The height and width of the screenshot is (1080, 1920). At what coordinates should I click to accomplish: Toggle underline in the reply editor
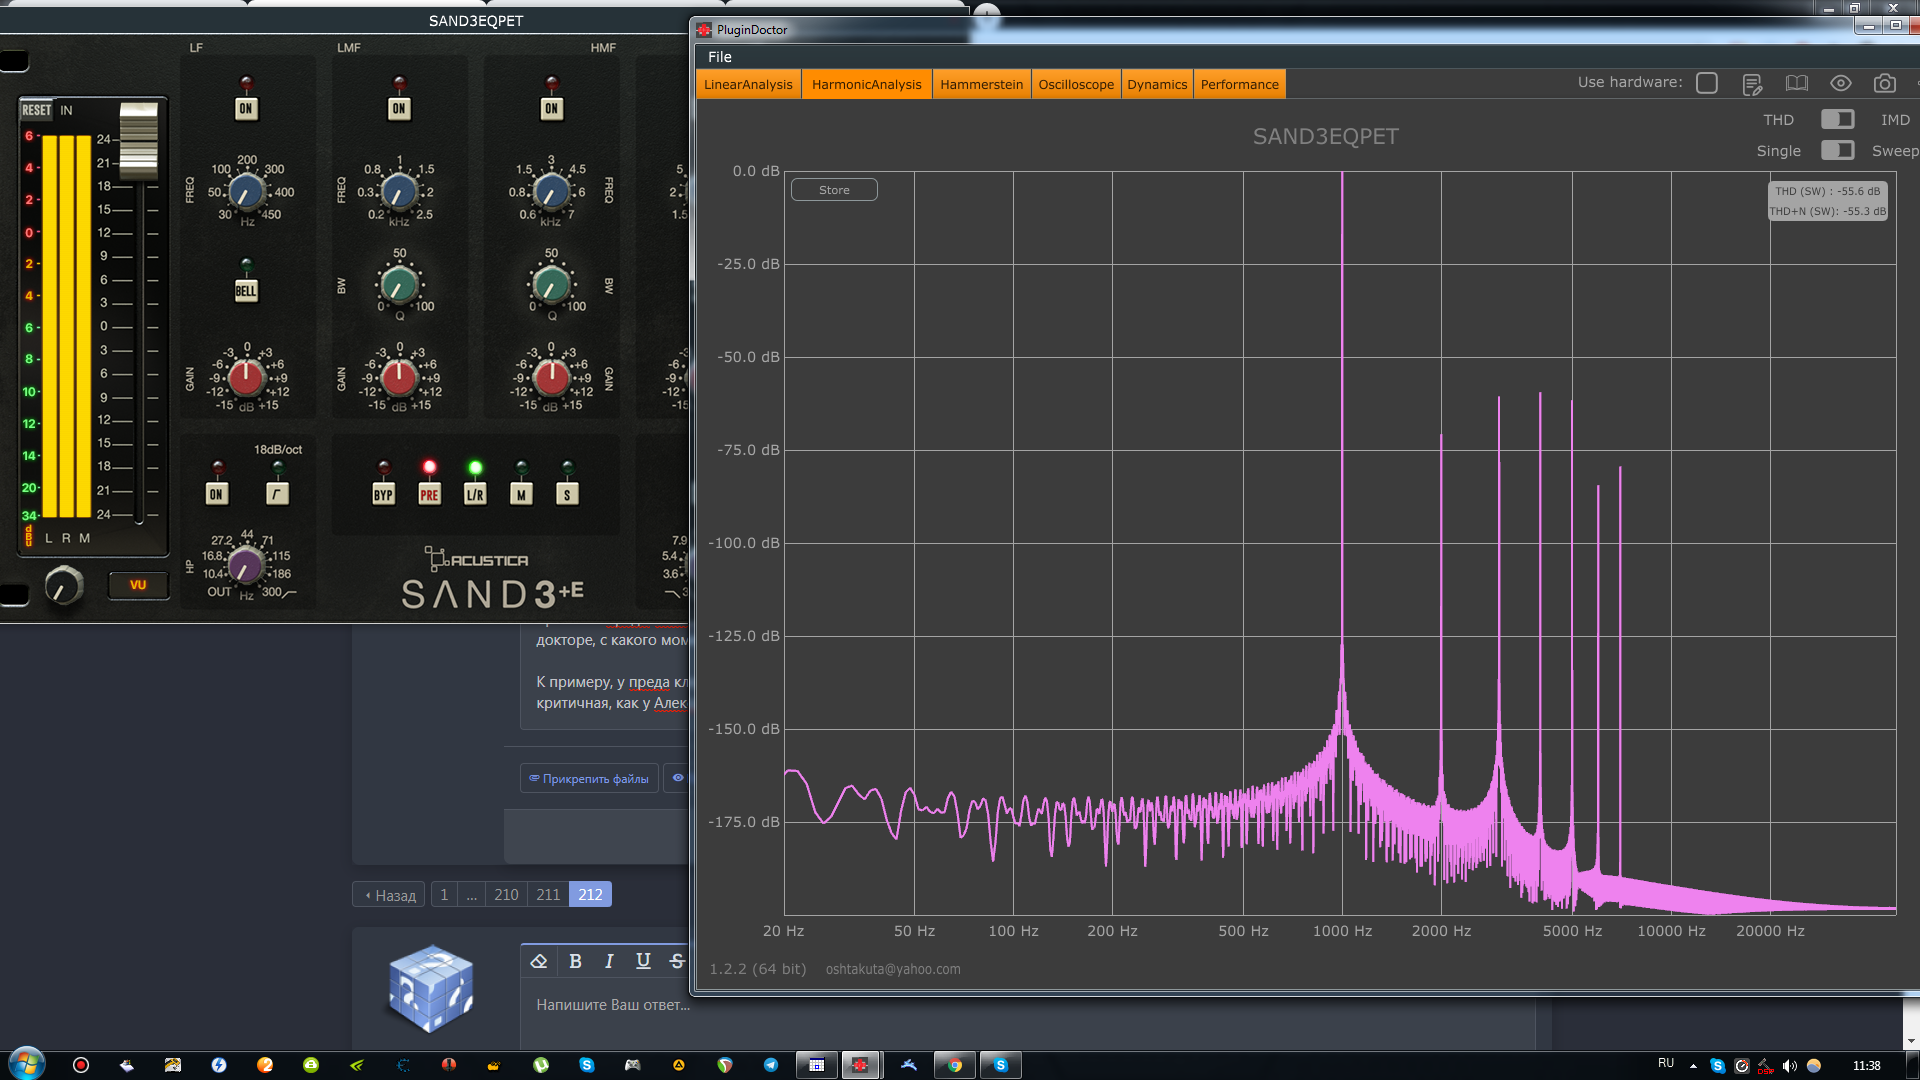click(x=643, y=961)
